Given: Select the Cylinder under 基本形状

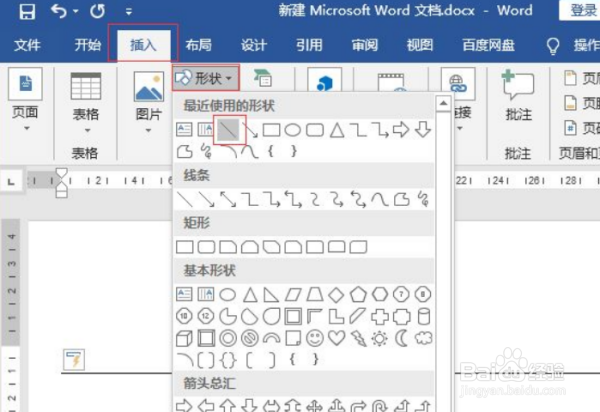Looking at the screenshot, I should coord(424,316).
